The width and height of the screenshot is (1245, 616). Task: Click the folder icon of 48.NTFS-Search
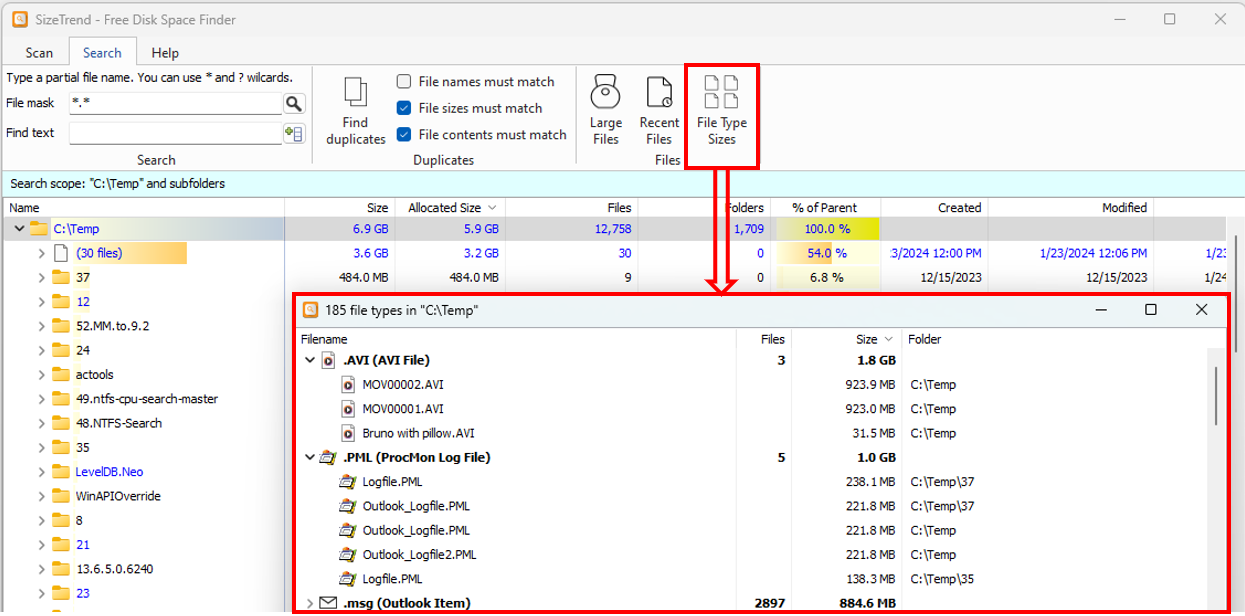coord(61,423)
